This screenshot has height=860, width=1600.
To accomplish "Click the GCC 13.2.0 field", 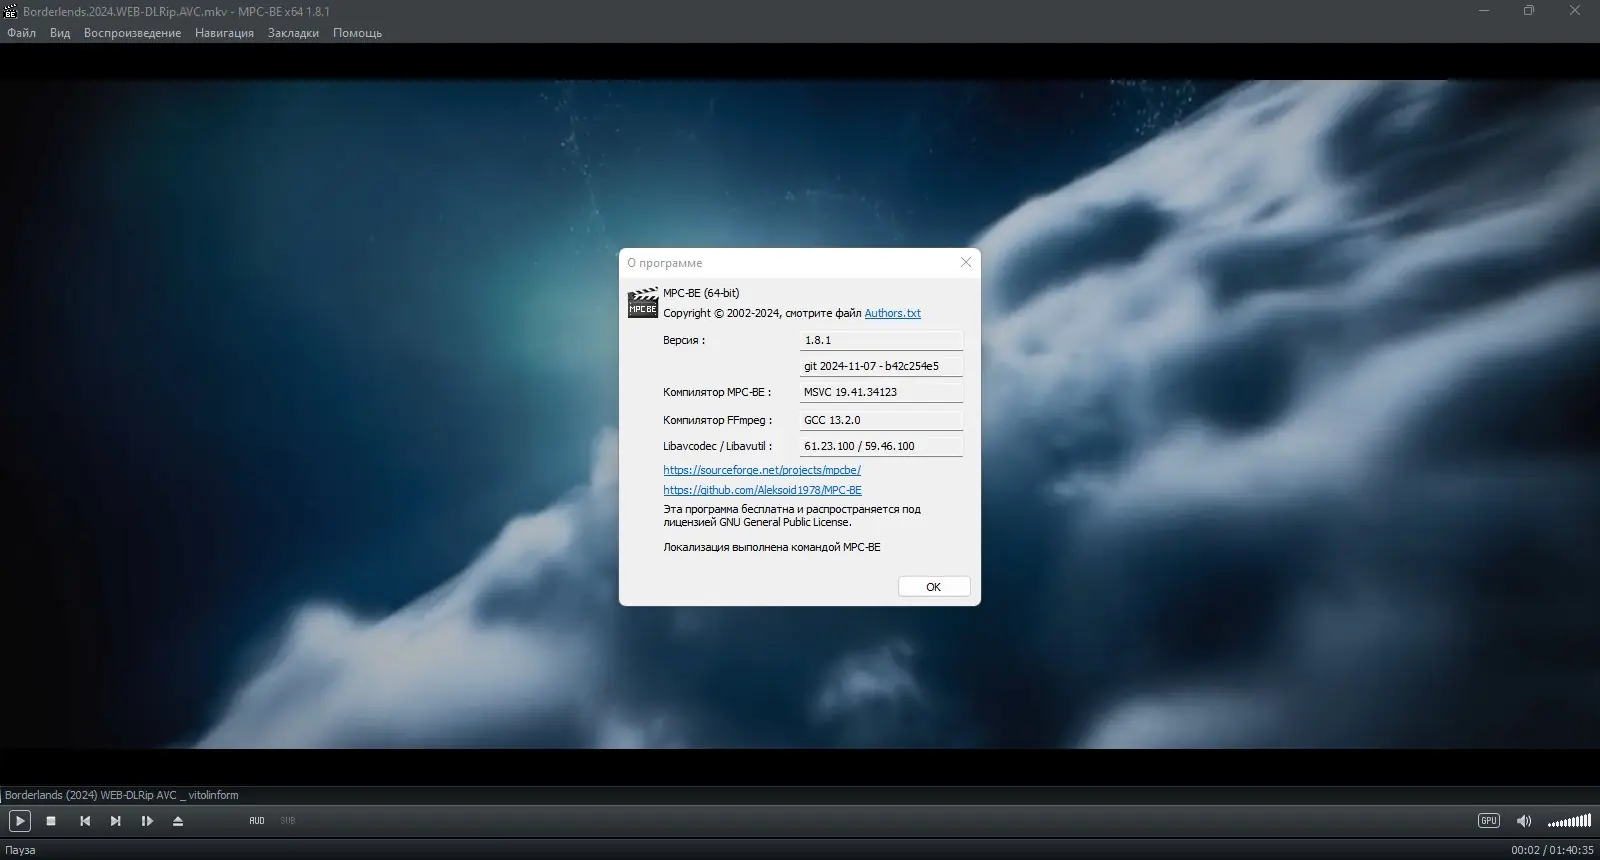I will (x=881, y=420).
